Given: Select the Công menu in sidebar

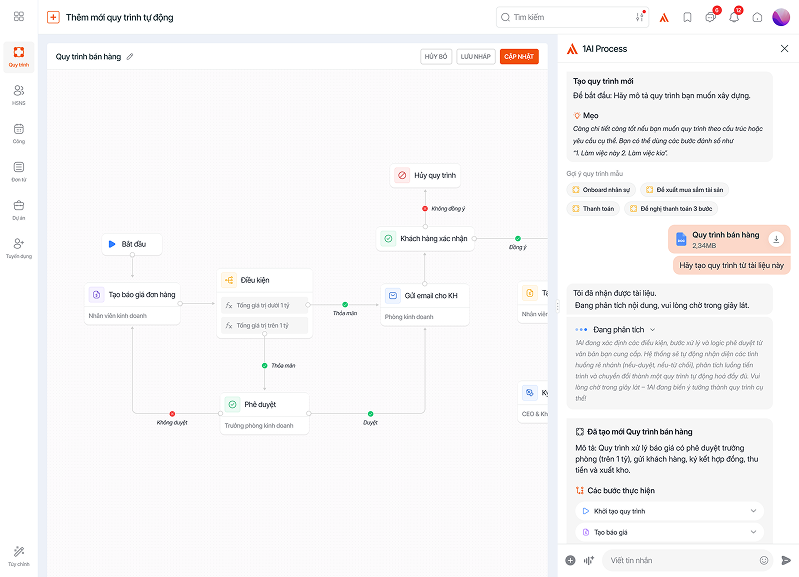Looking at the screenshot, I should (18, 132).
